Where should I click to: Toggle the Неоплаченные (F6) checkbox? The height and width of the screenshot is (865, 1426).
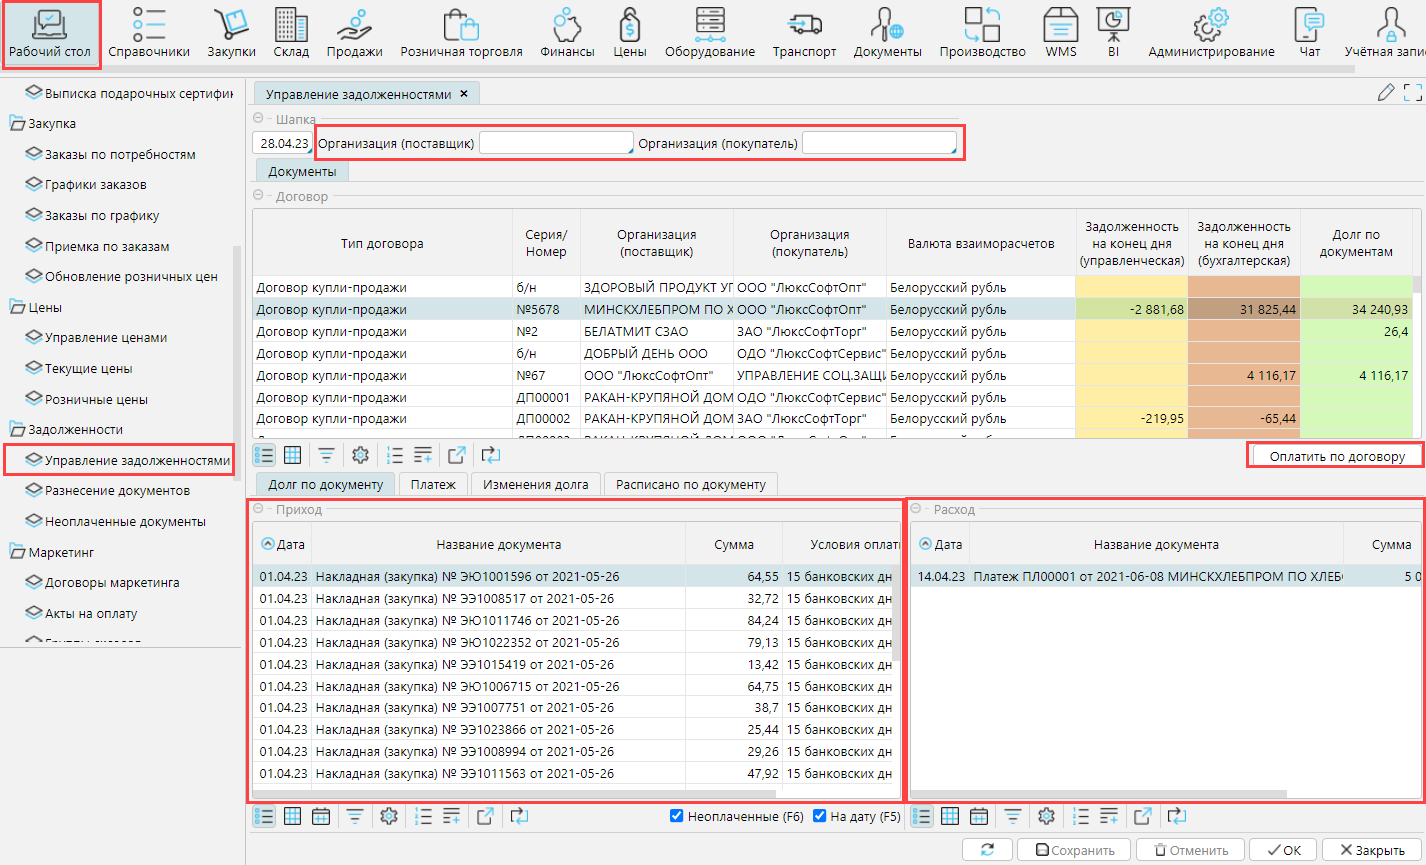(x=677, y=816)
